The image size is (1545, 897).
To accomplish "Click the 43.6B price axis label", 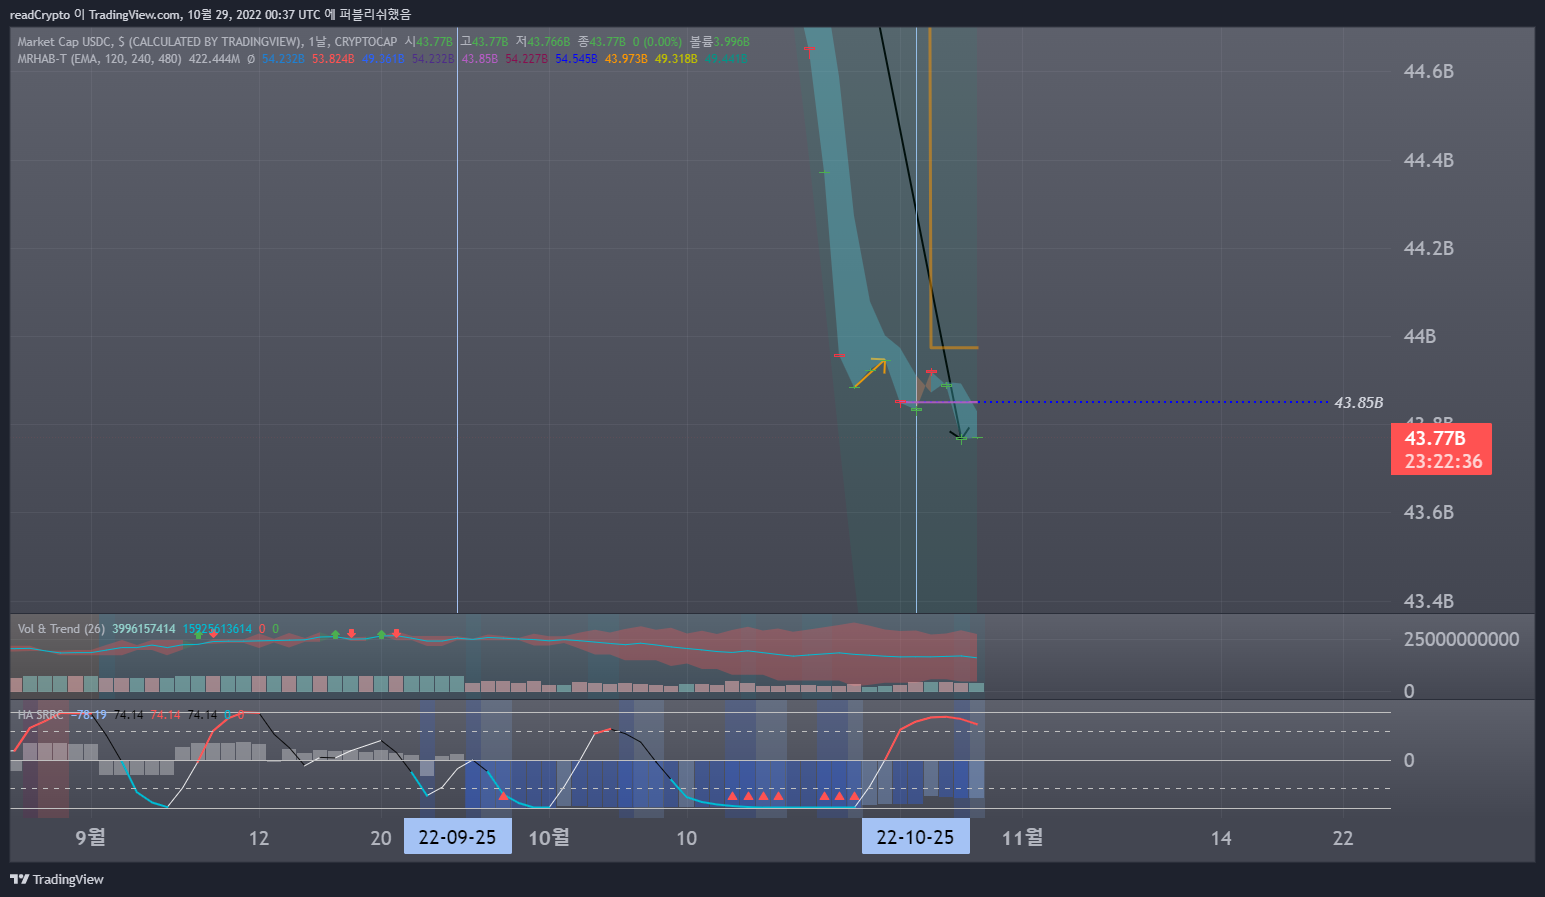I will point(1428,512).
